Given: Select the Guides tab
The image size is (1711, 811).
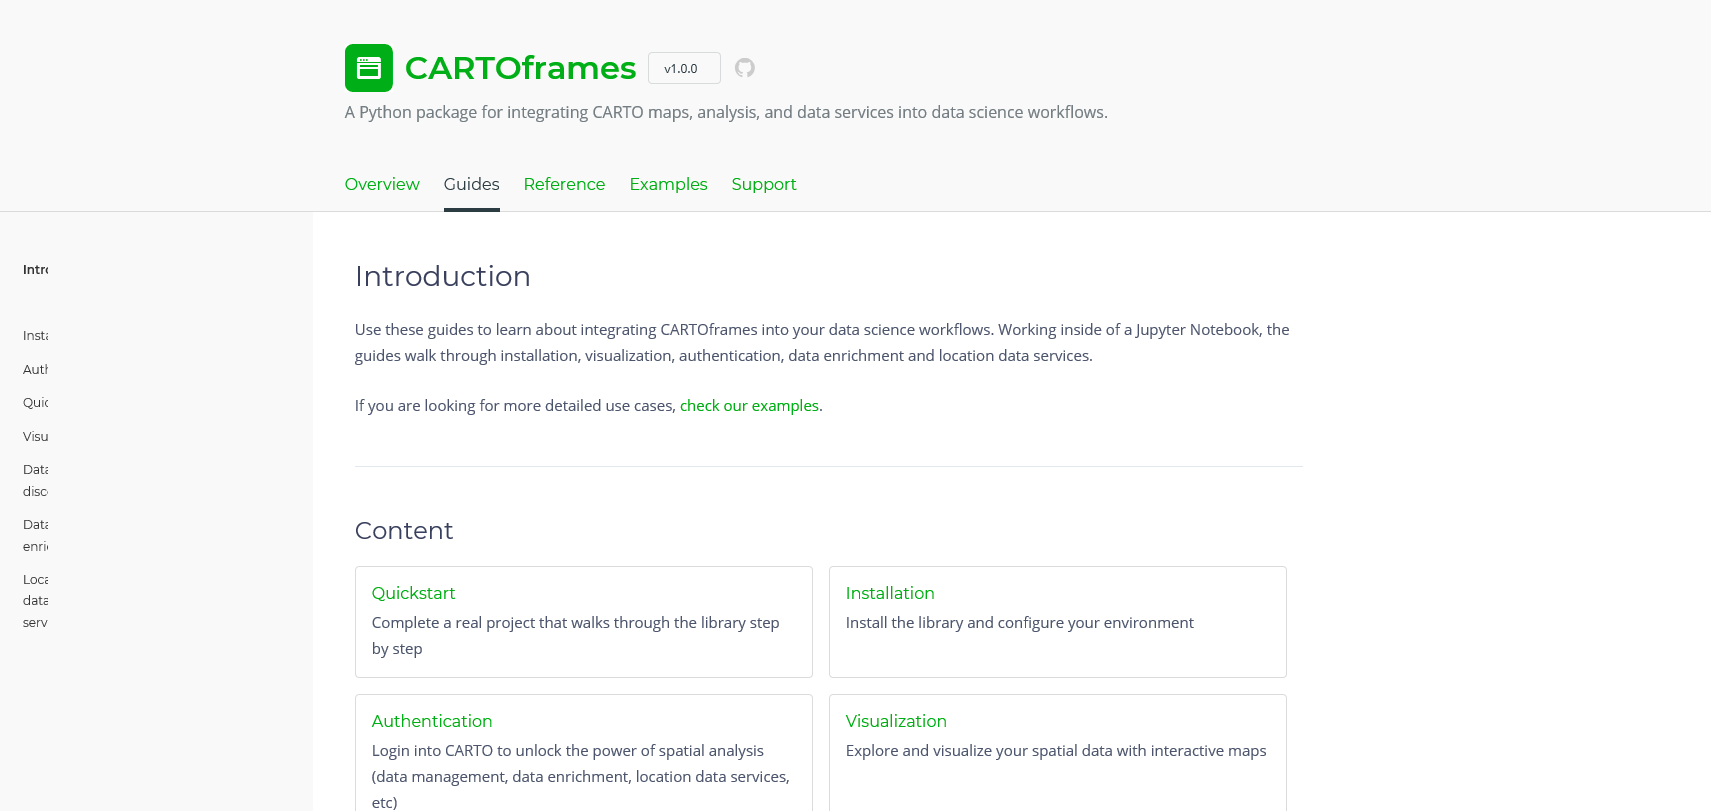Looking at the screenshot, I should [472, 184].
